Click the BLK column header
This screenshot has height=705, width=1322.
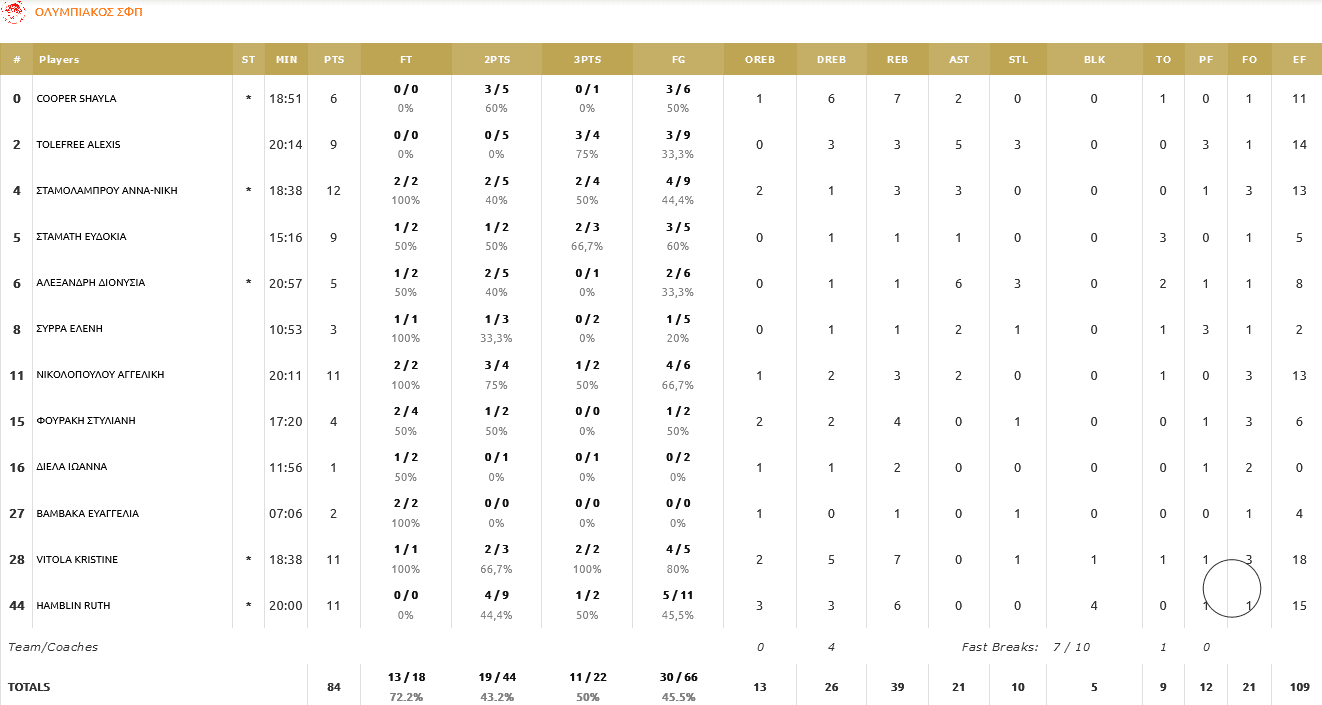coord(1094,59)
